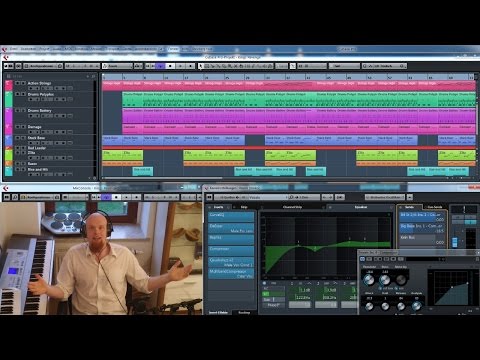Select the Stock Bass track
Viewport: 480px width, 360px height.
[x=36, y=138]
